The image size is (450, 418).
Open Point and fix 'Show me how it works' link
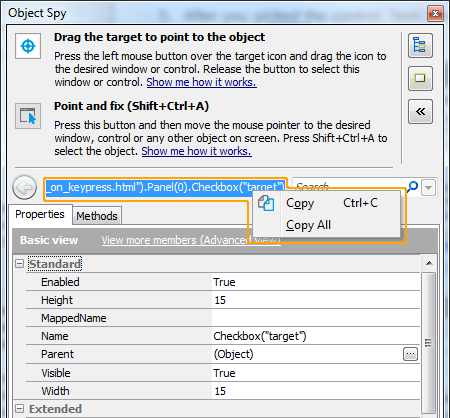(196, 151)
